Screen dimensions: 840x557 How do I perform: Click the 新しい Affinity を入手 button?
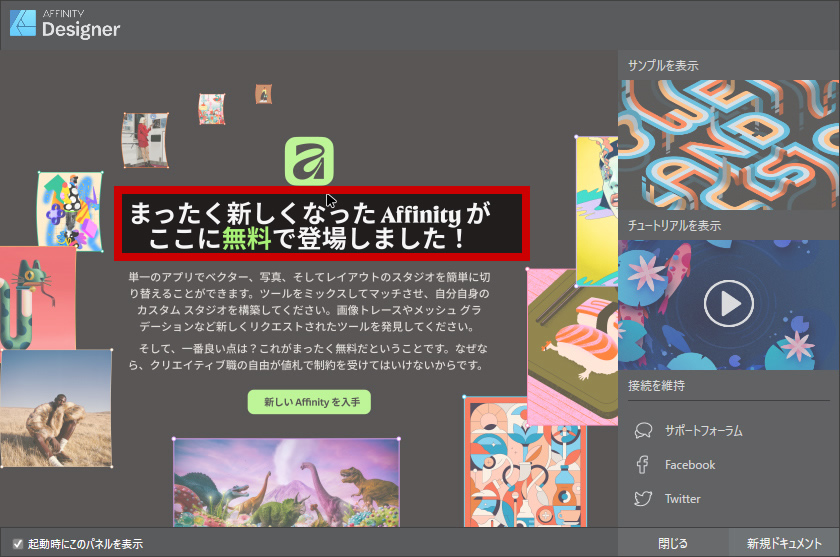coord(309,402)
